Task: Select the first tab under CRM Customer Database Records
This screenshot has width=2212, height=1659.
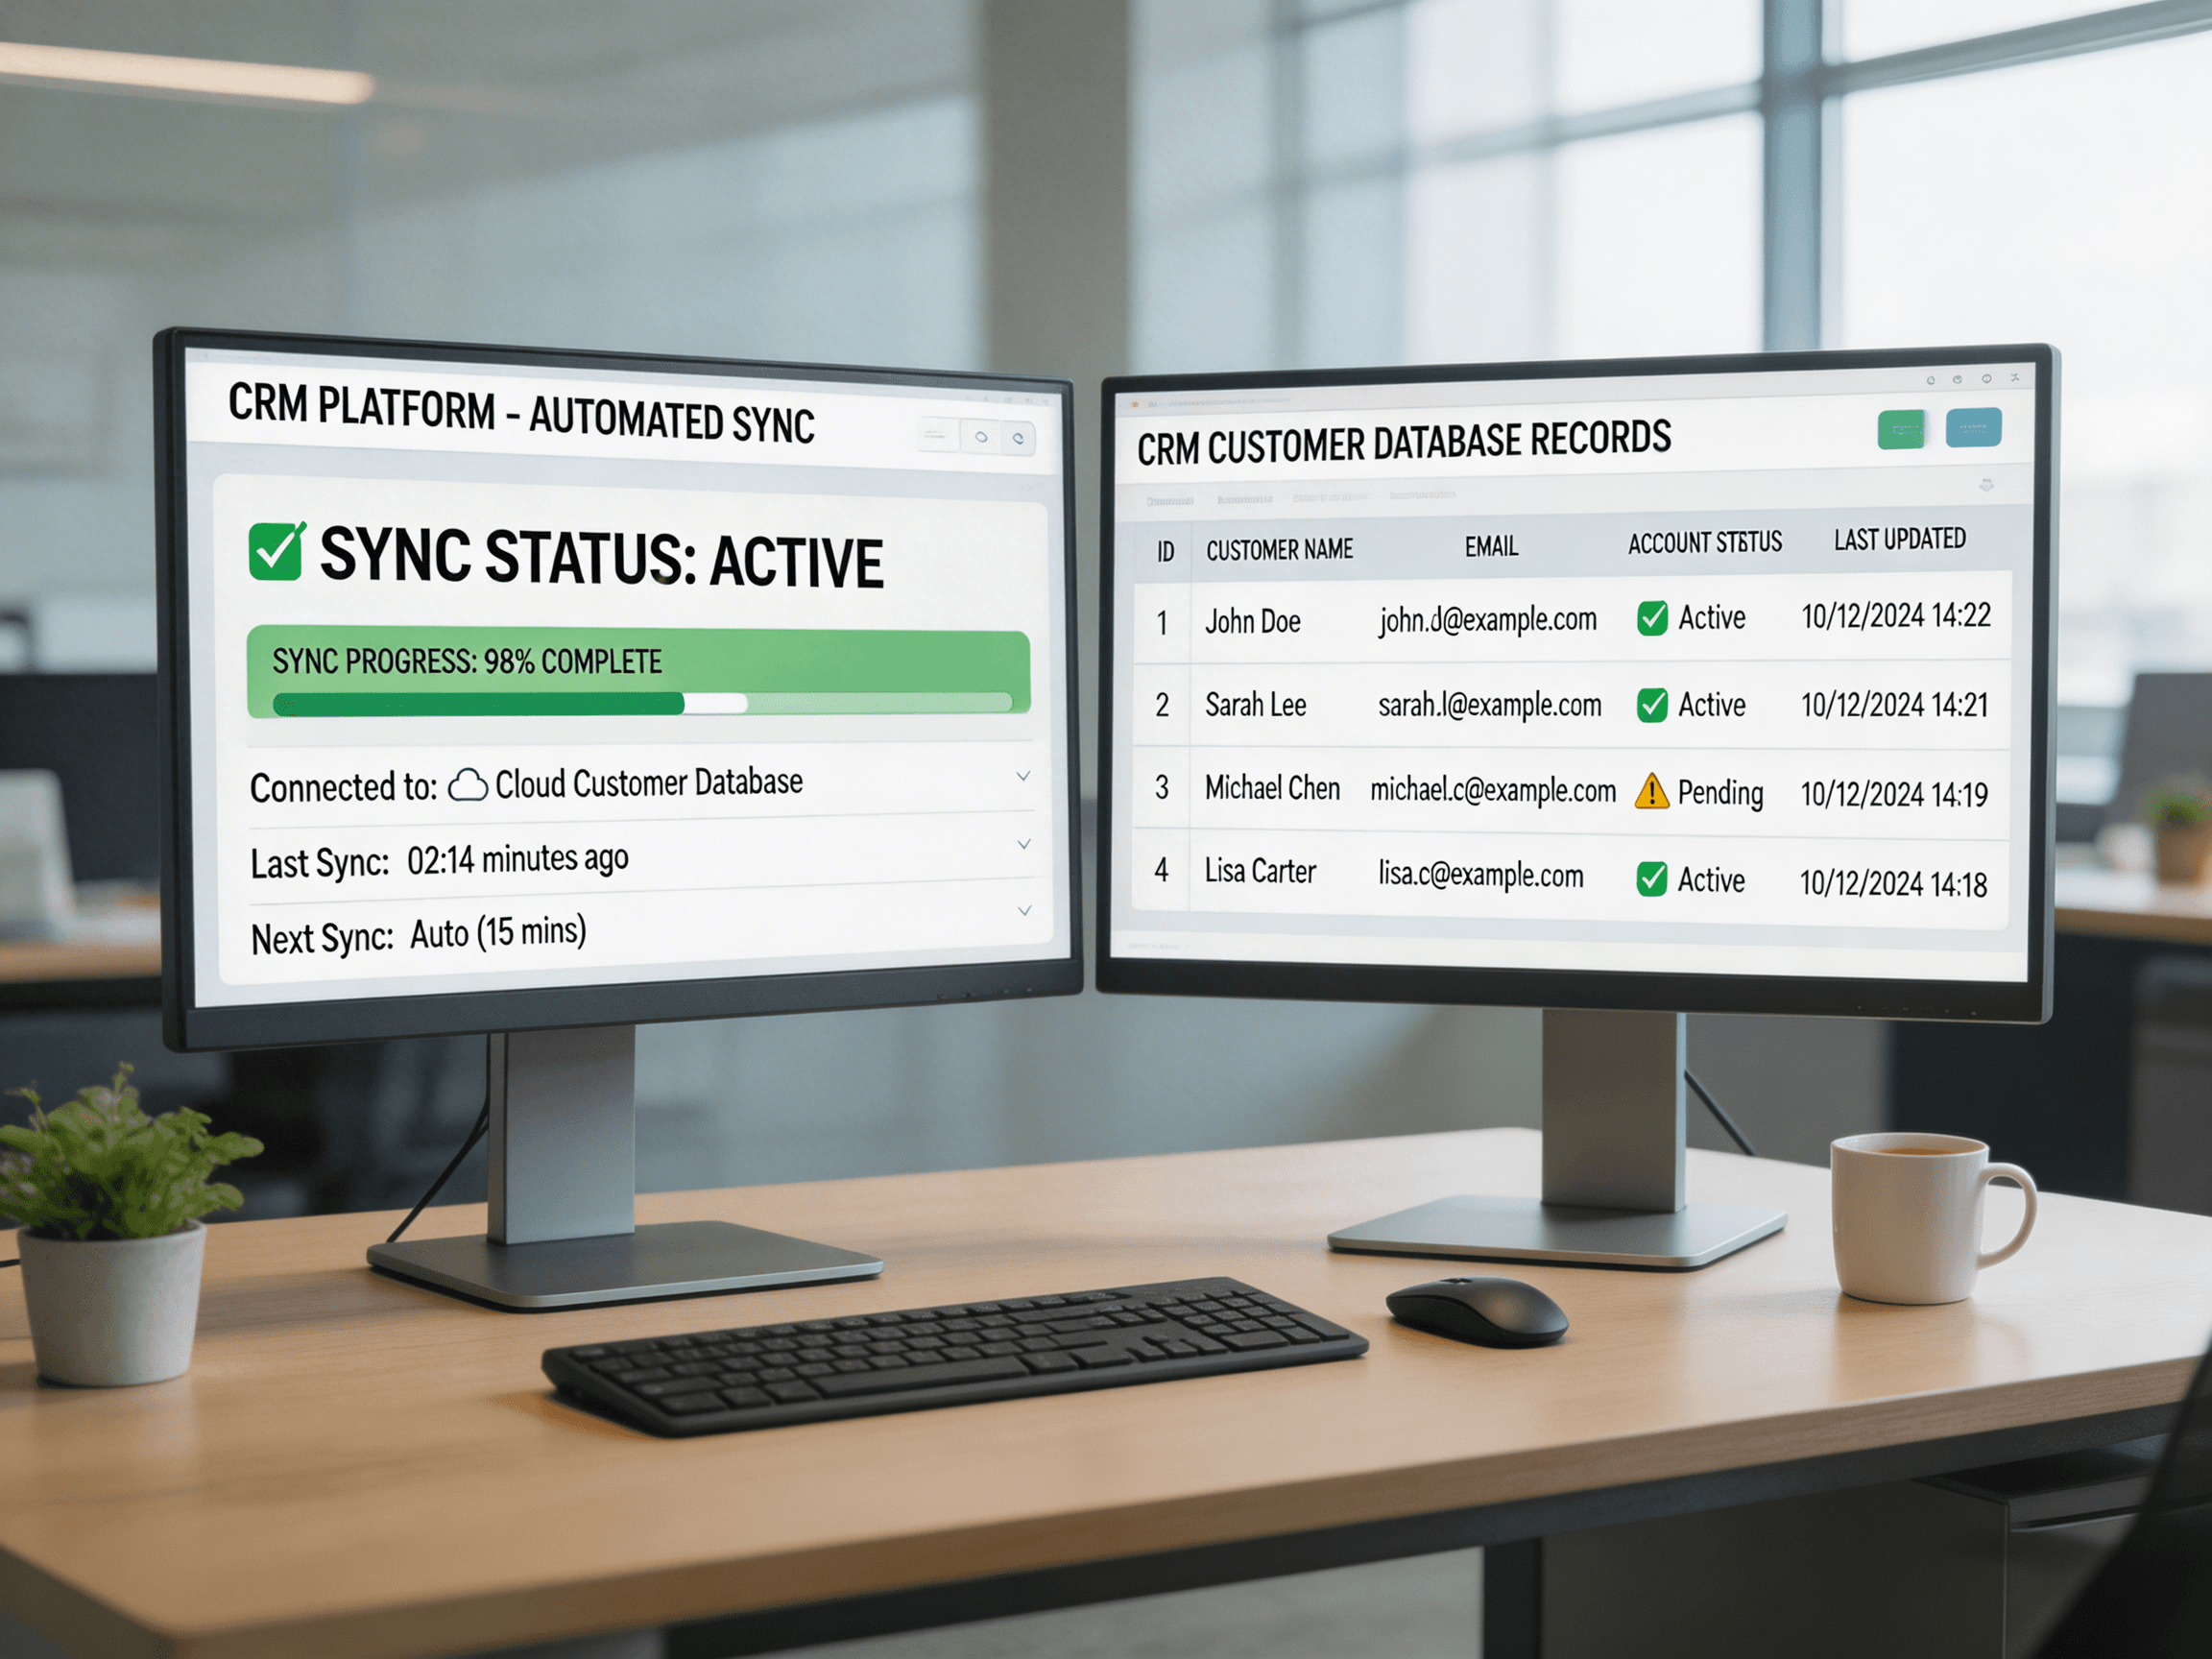Action: 1172,501
